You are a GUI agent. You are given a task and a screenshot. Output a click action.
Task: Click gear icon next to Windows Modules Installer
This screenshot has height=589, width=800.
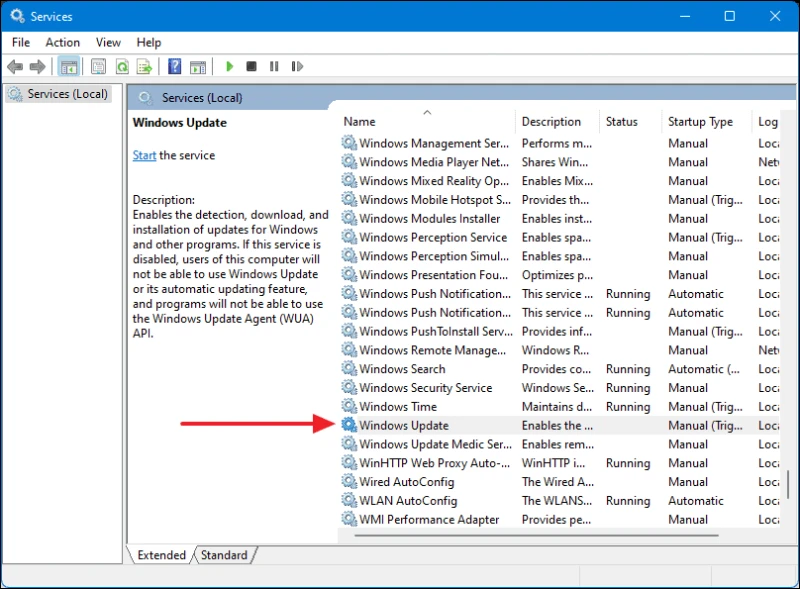click(x=349, y=218)
